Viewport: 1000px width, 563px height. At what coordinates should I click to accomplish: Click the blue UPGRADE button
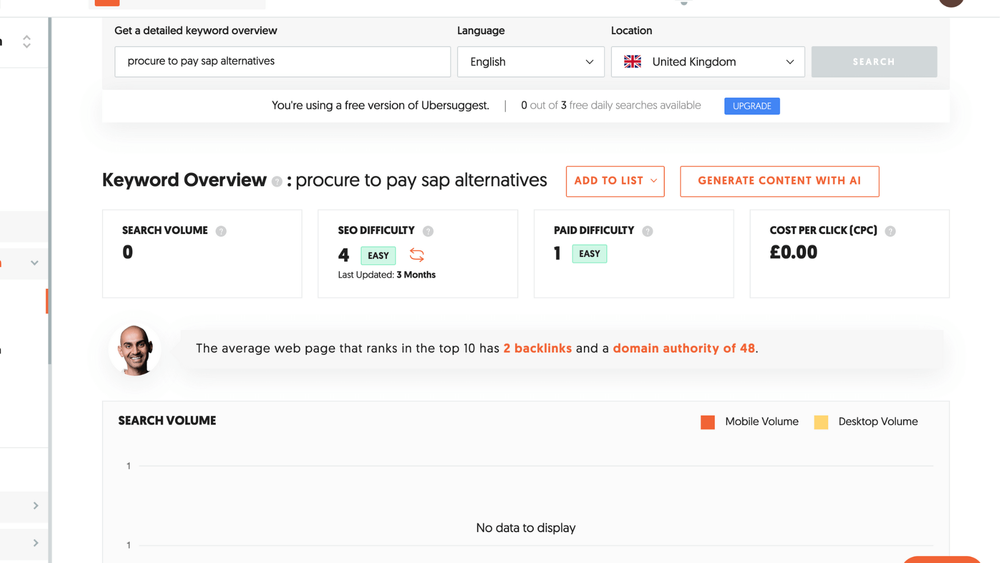coord(752,106)
